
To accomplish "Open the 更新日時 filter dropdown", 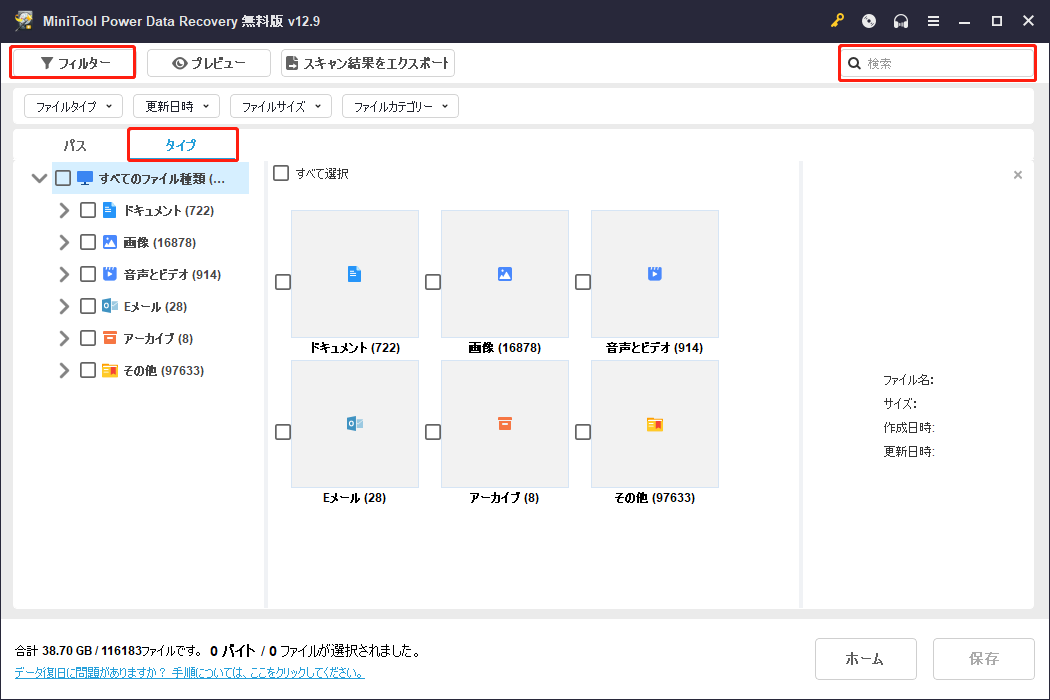I will pos(177,106).
